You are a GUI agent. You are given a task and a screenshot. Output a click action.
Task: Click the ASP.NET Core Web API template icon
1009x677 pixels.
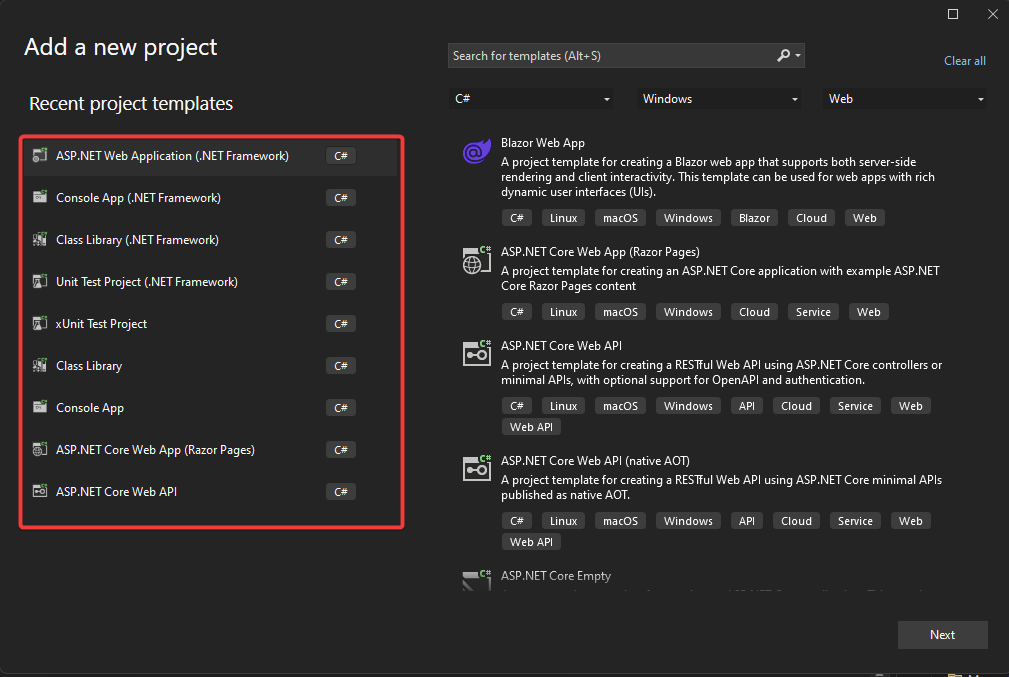coord(475,353)
